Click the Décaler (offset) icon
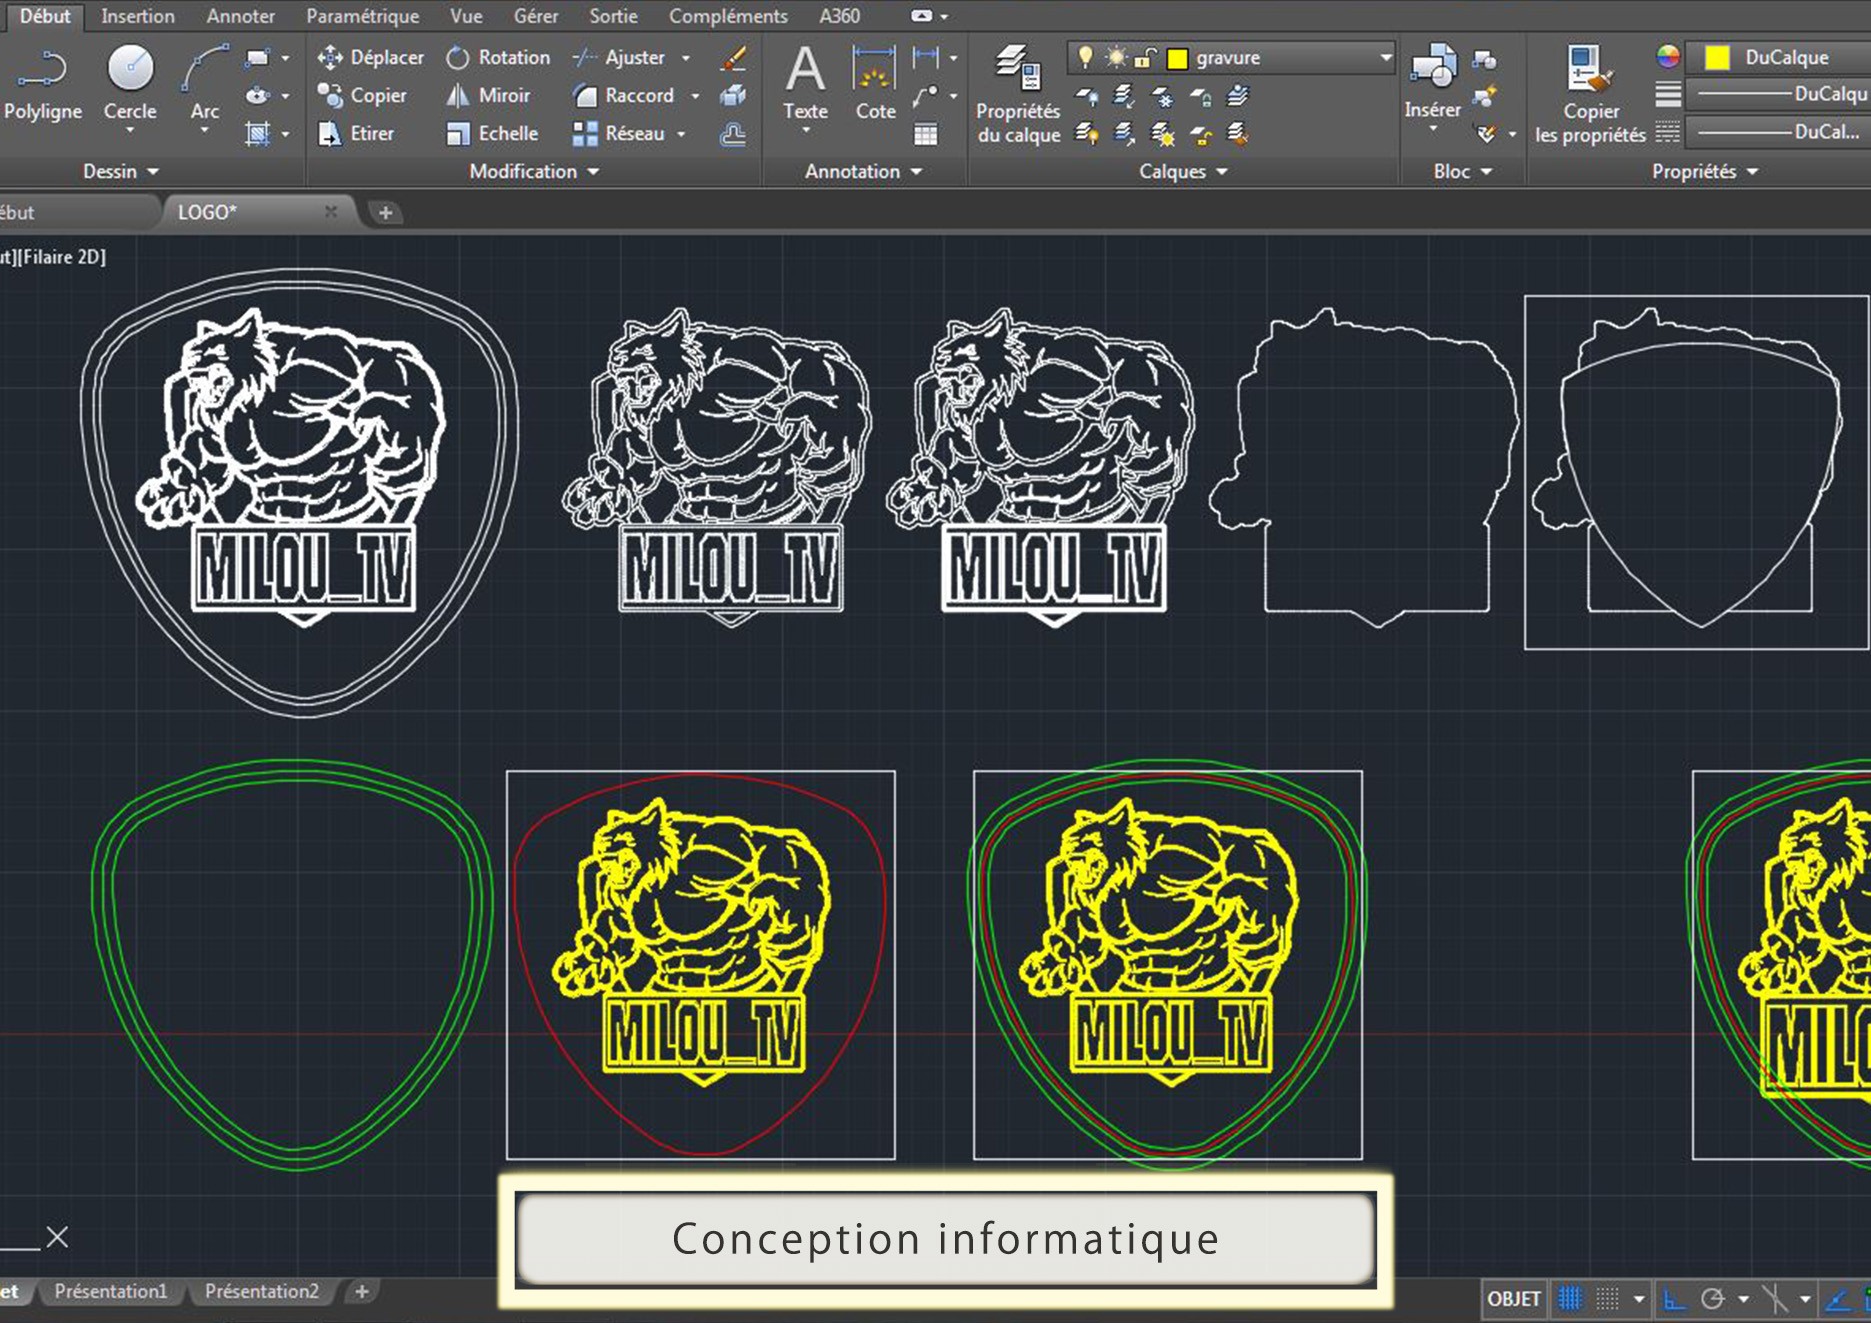The image size is (1871, 1323). [733, 133]
